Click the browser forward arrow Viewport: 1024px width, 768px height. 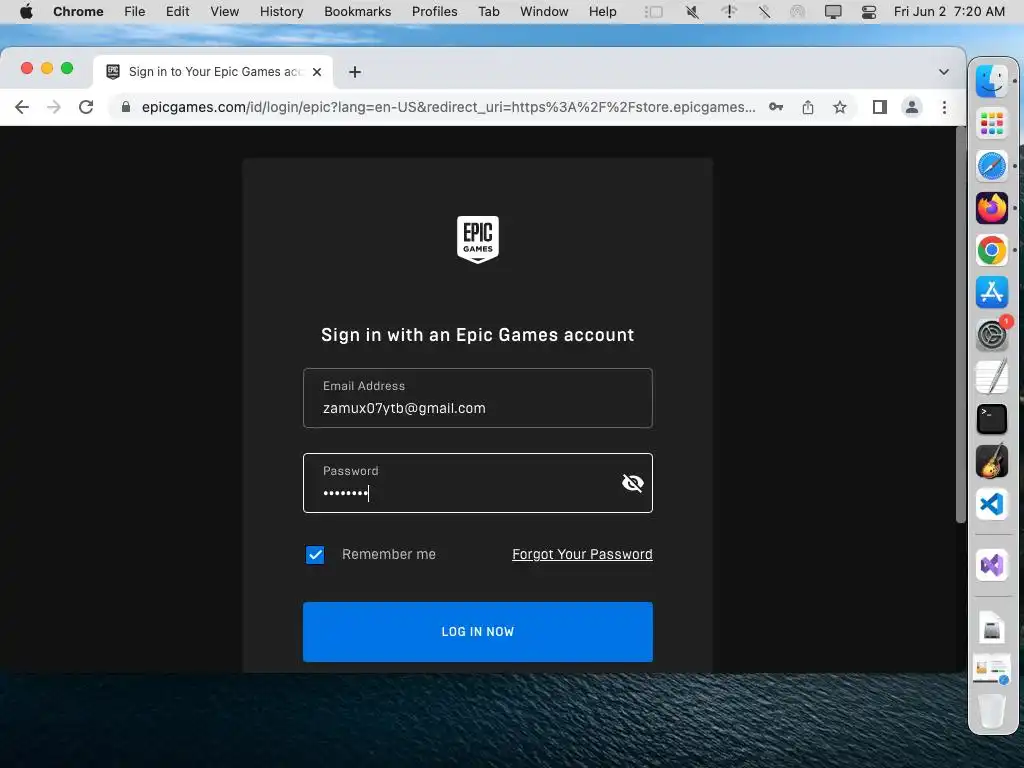pos(54,107)
